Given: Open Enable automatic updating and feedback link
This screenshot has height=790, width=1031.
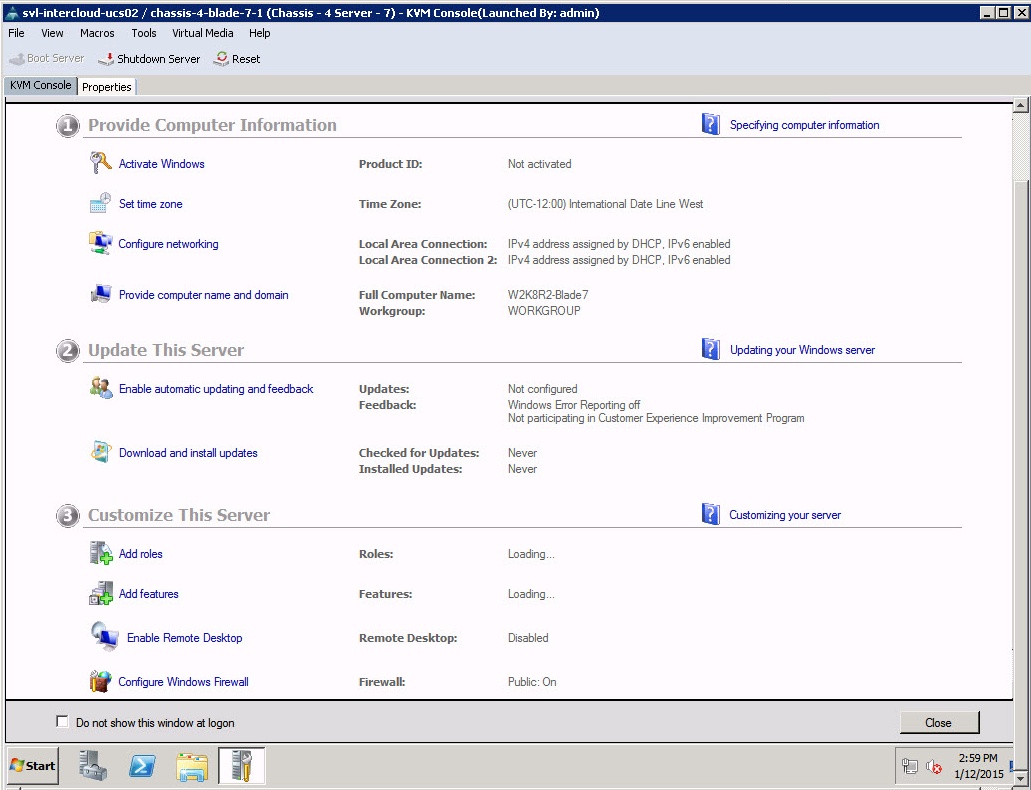Looking at the screenshot, I should click(216, 389).
